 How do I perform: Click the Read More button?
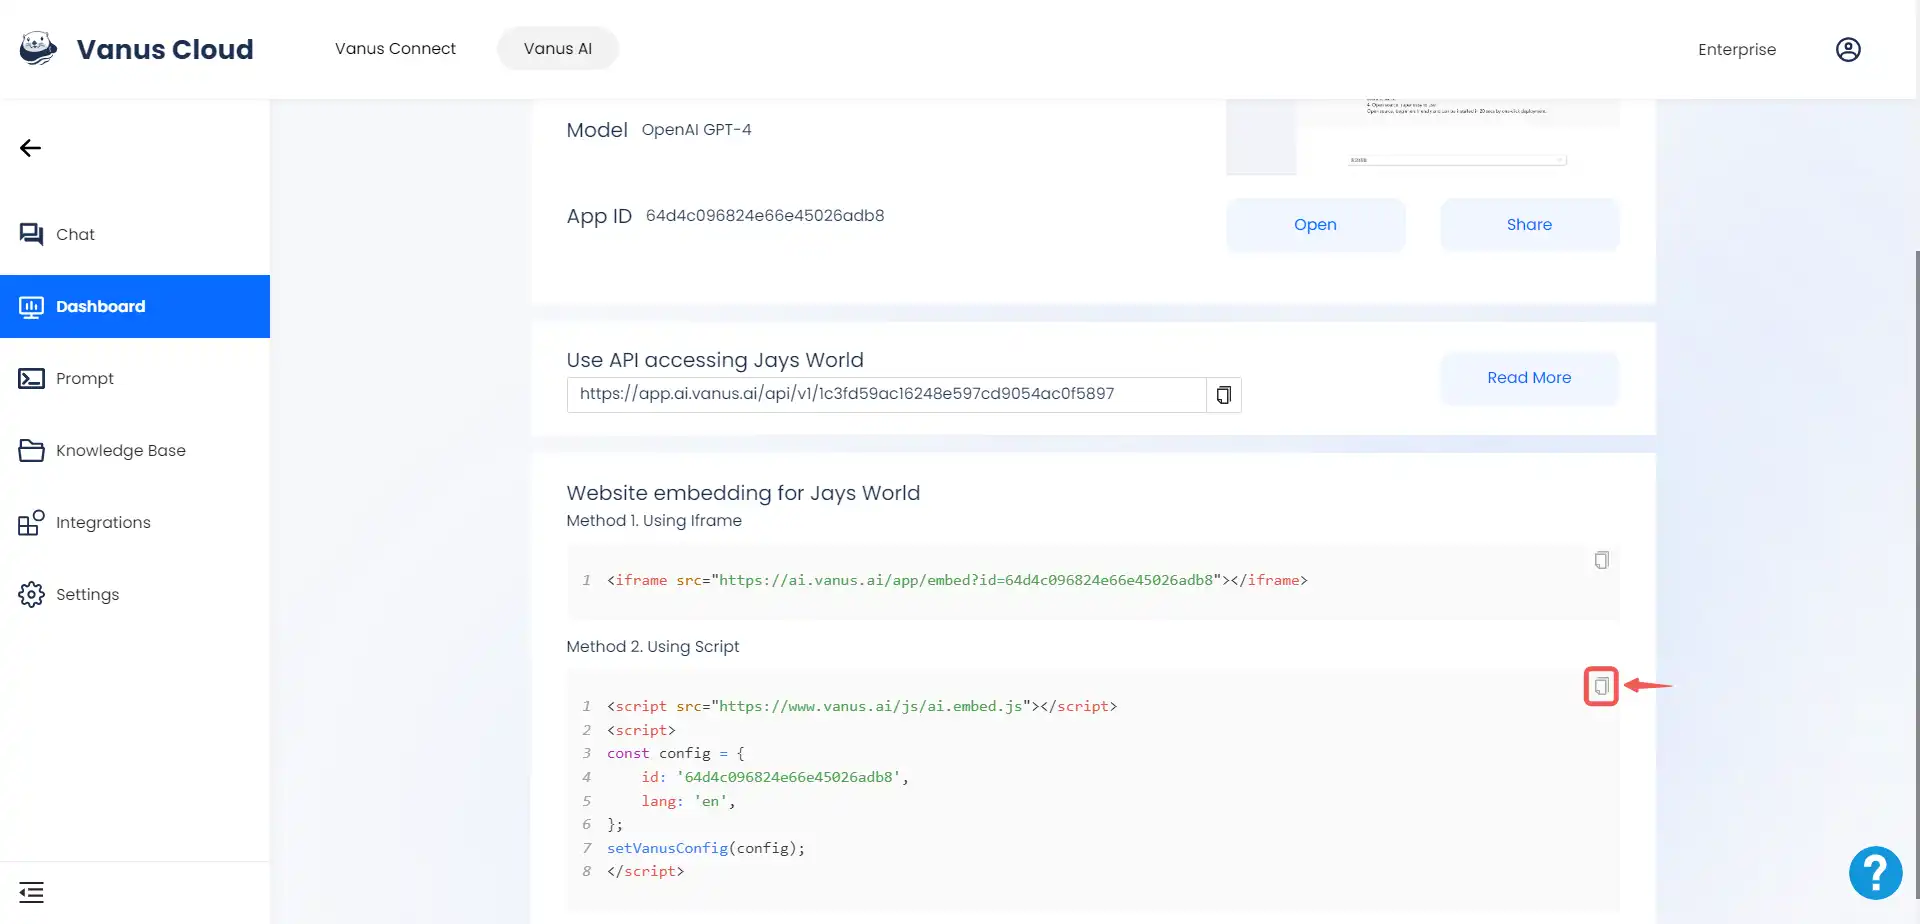click(1529, 378)
